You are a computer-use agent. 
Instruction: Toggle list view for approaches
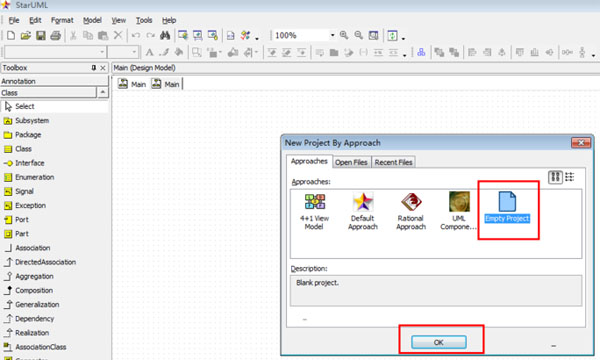pyautogui.click(x=570, y=177)
